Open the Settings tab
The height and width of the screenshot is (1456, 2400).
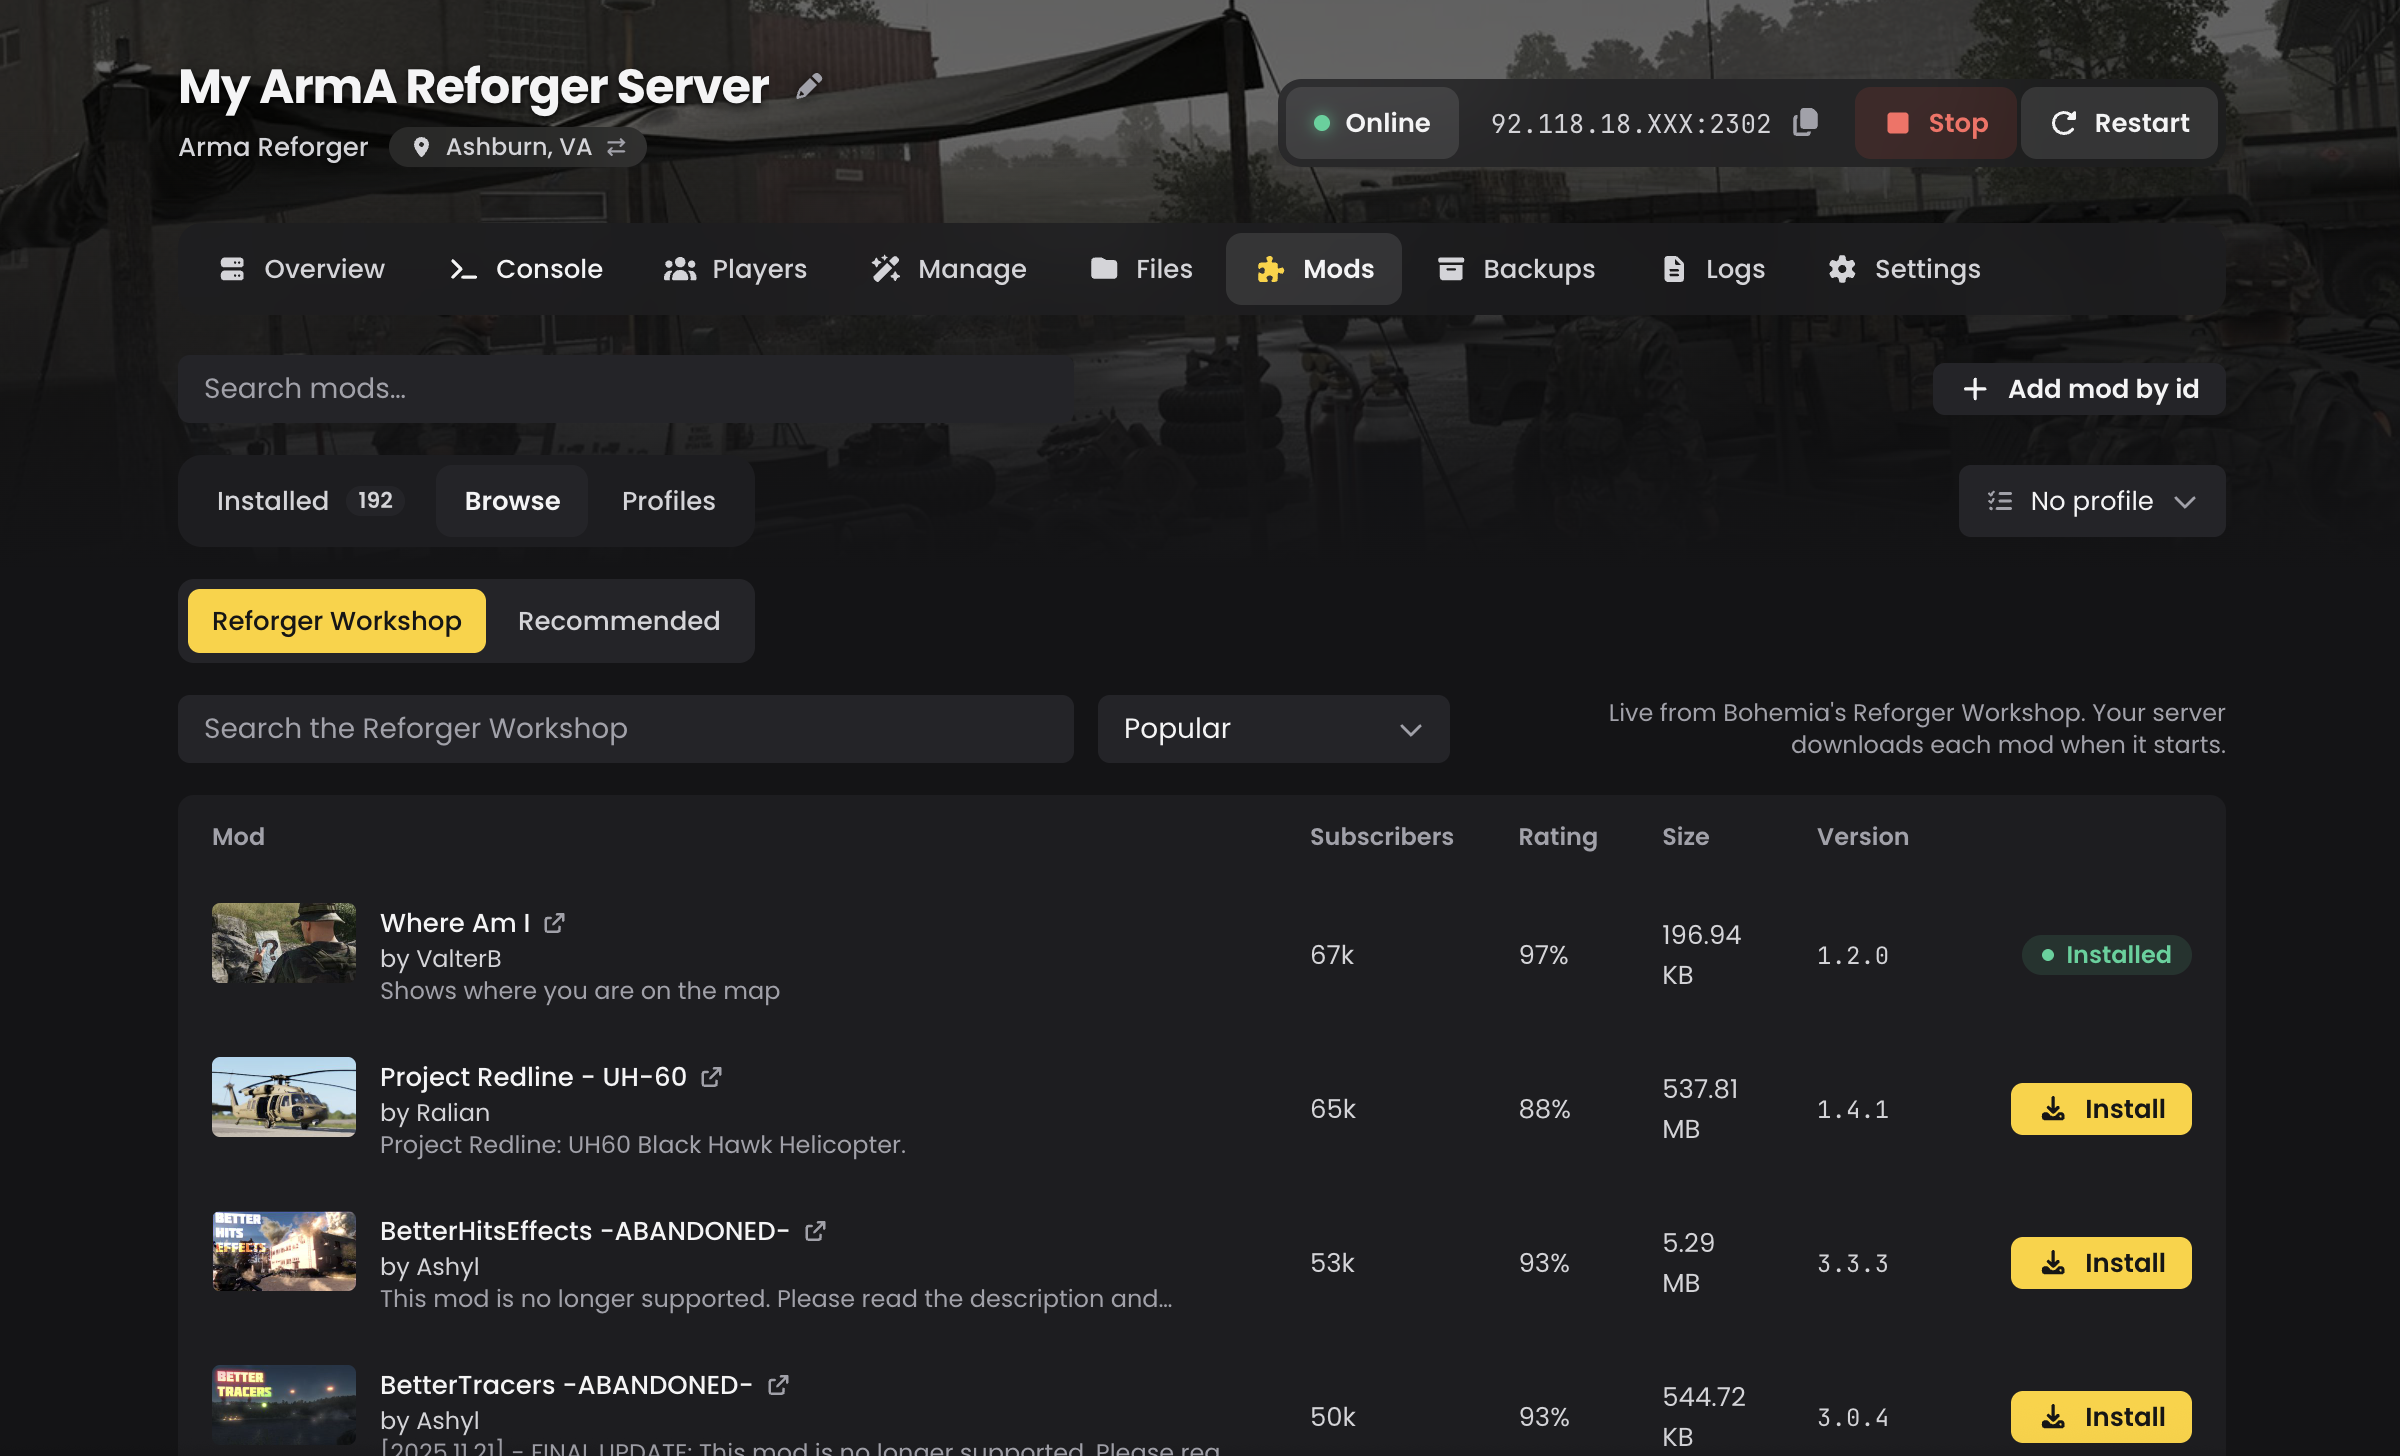(1904, 269)
